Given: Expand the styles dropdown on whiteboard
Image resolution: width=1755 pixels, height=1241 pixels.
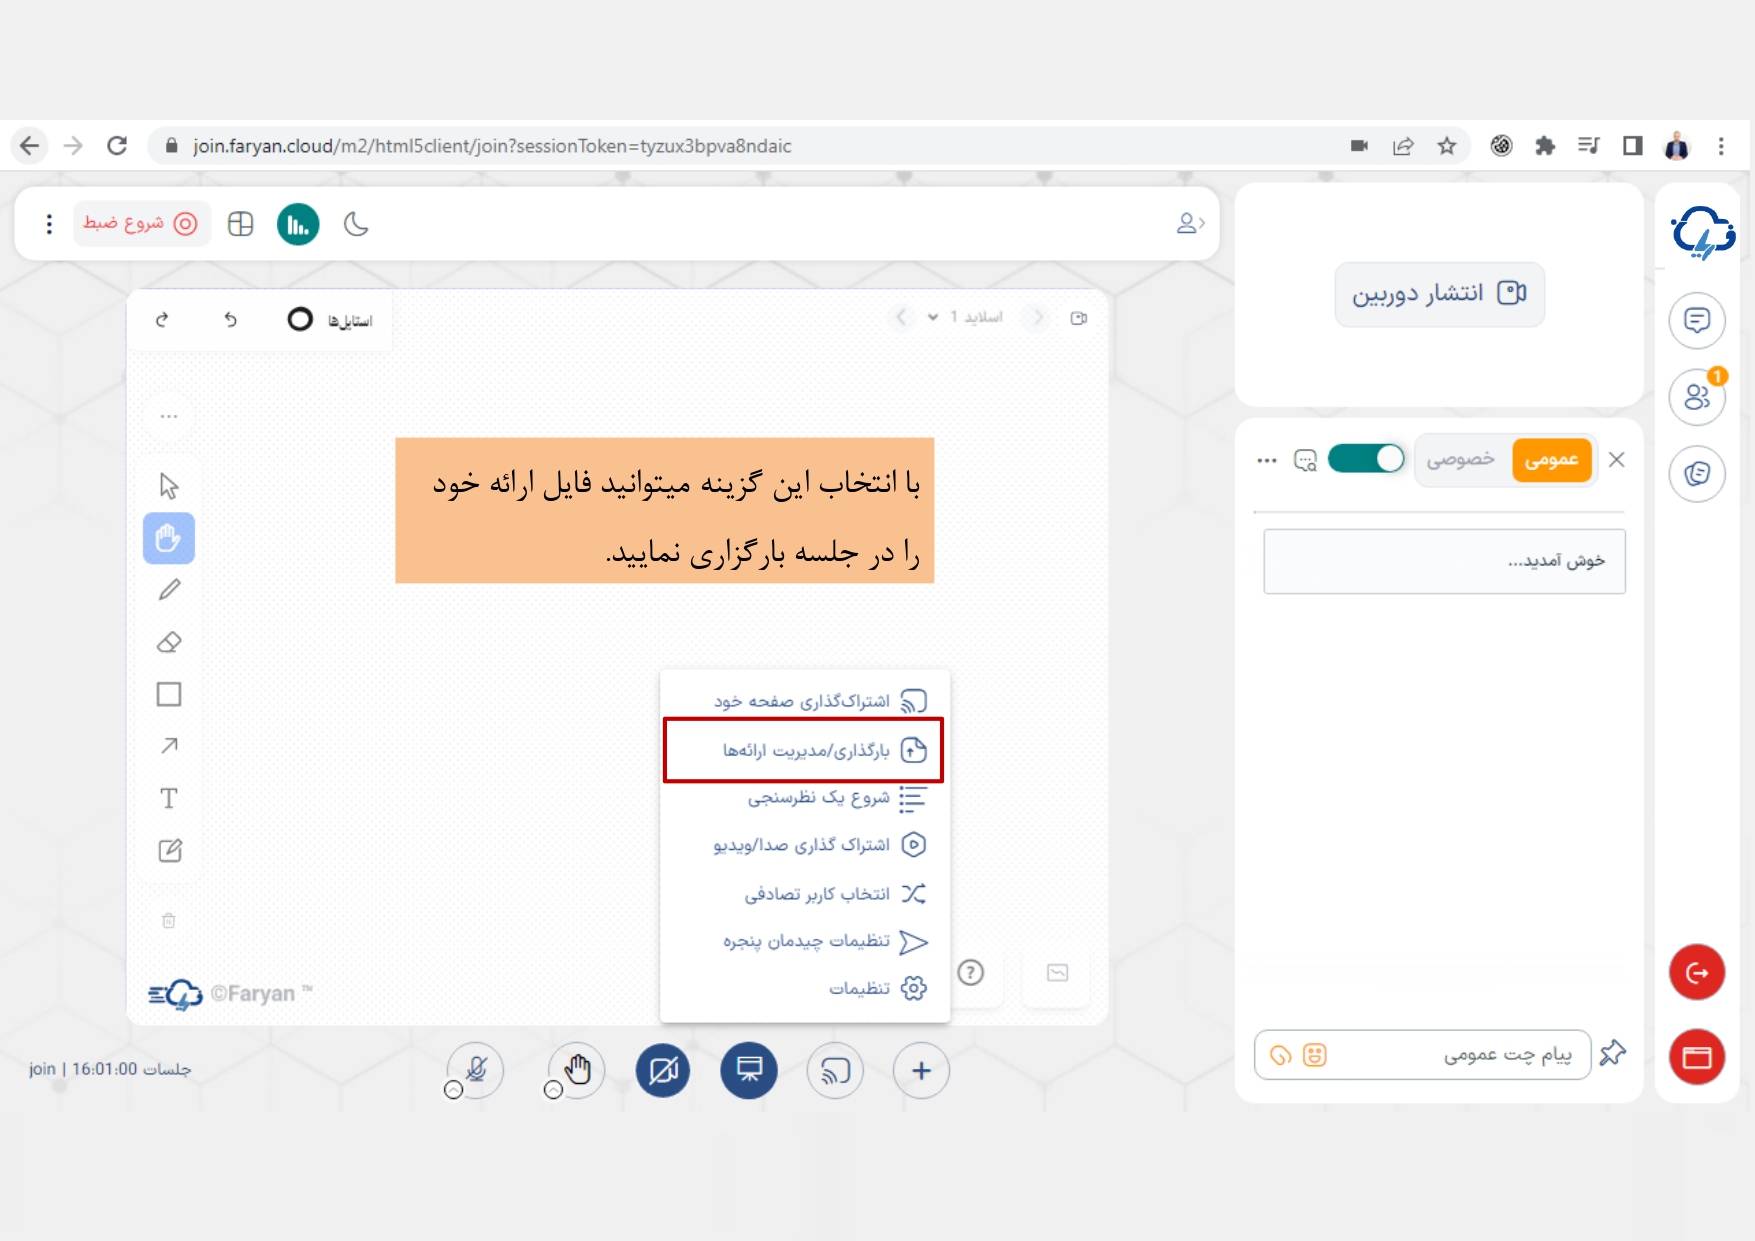Looking at the screenshot, I should [x=349, y=321].
